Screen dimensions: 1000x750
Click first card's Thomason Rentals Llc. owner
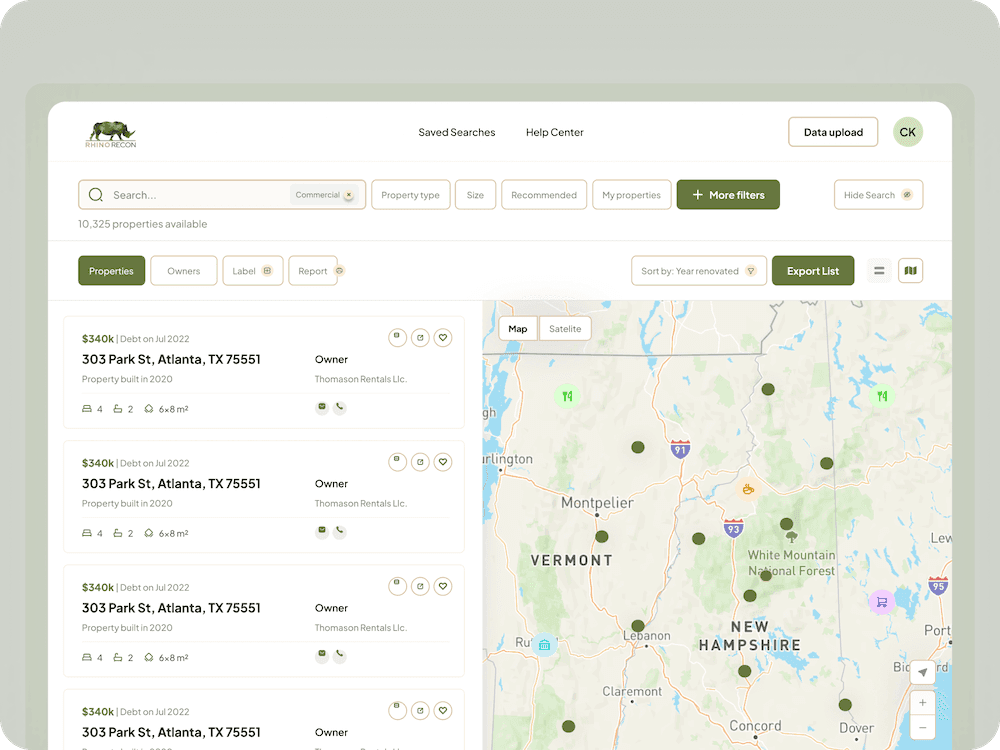[360, 379]
